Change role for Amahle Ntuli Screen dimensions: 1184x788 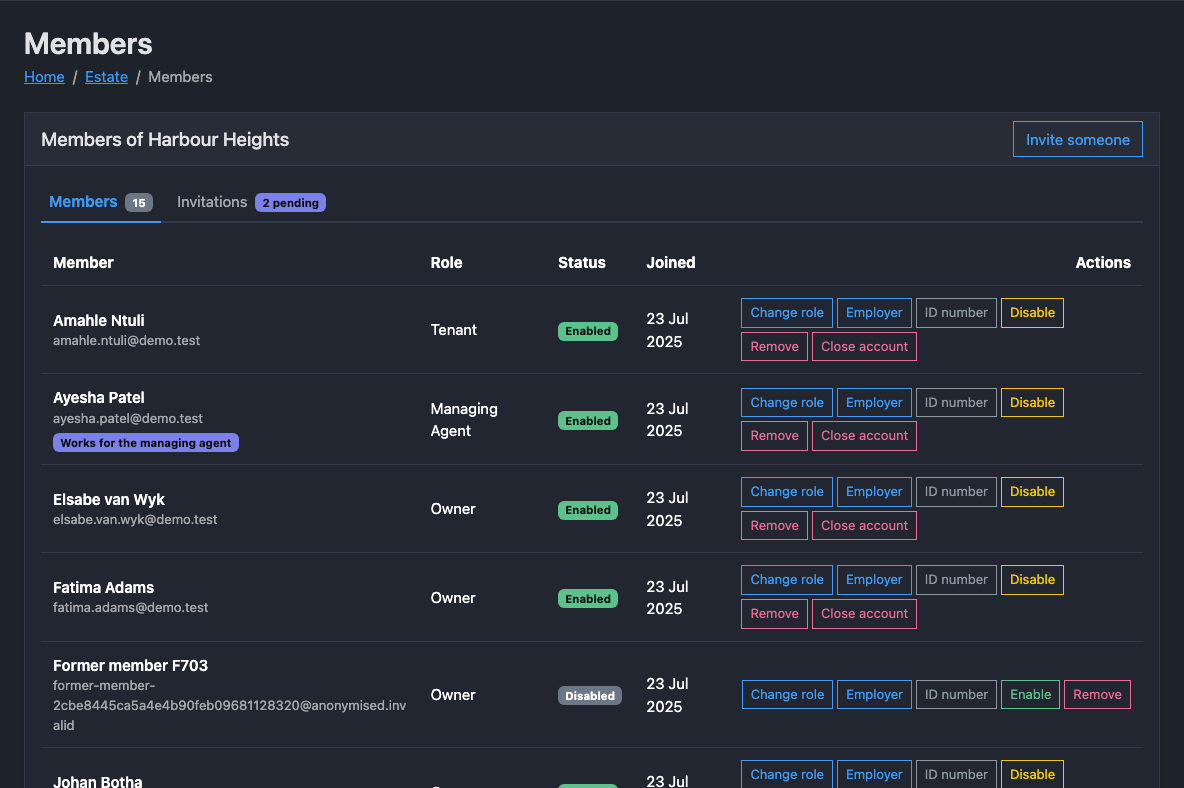pyautogui.click(x=787, y=313)
